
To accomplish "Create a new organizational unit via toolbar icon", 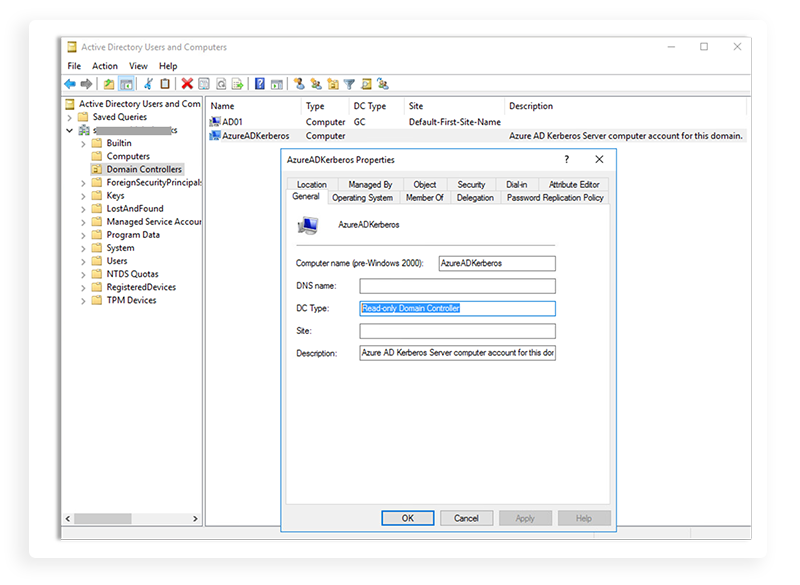I will [x=333, y=84].
